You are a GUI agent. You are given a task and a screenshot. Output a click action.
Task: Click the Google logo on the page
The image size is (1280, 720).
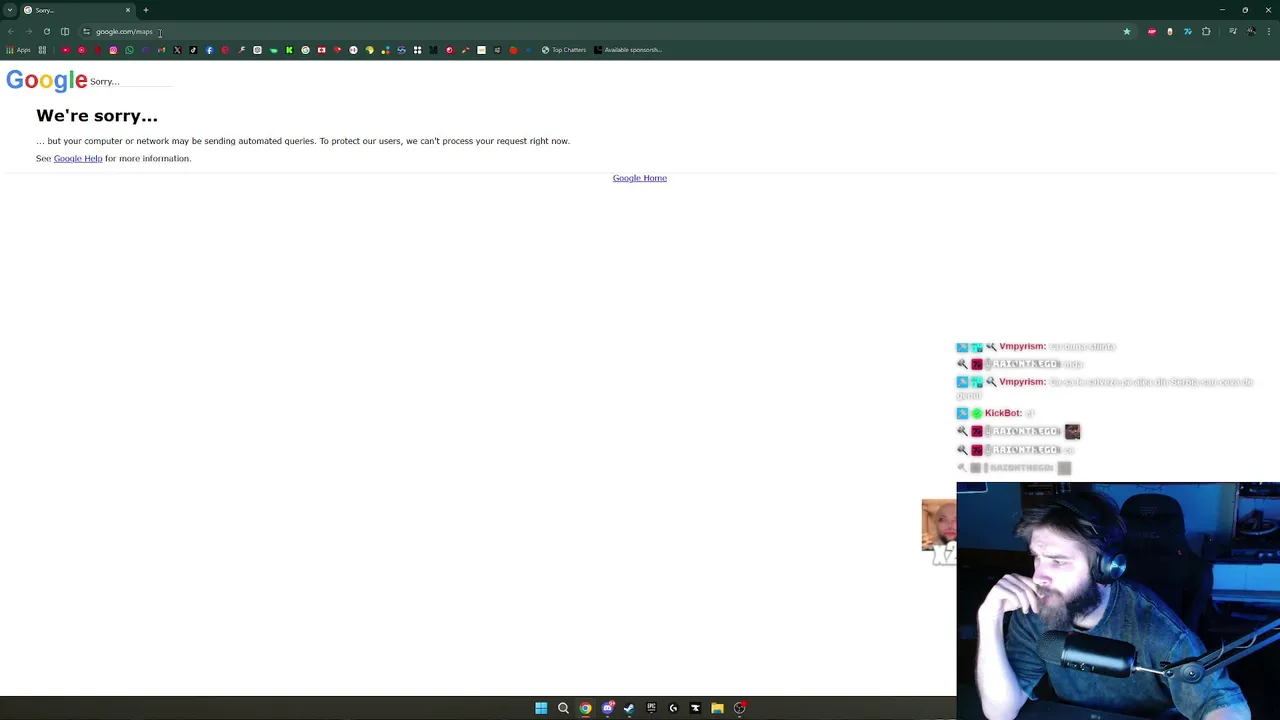[47, 80]
